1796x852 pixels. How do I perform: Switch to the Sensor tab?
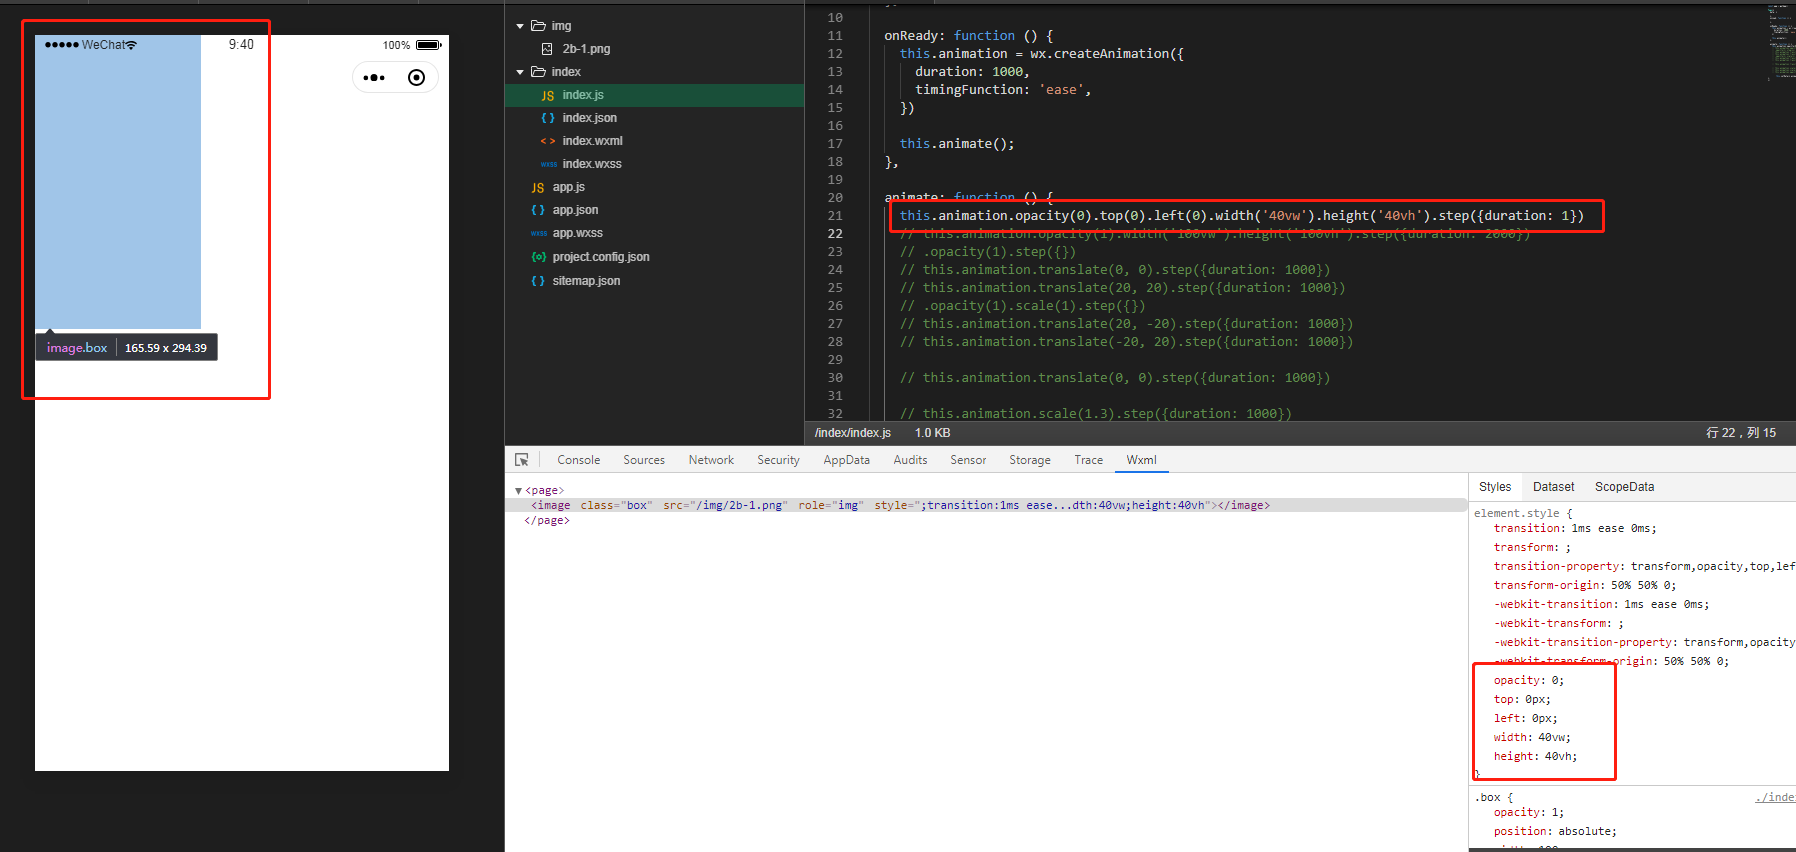(x=968, y=460)
